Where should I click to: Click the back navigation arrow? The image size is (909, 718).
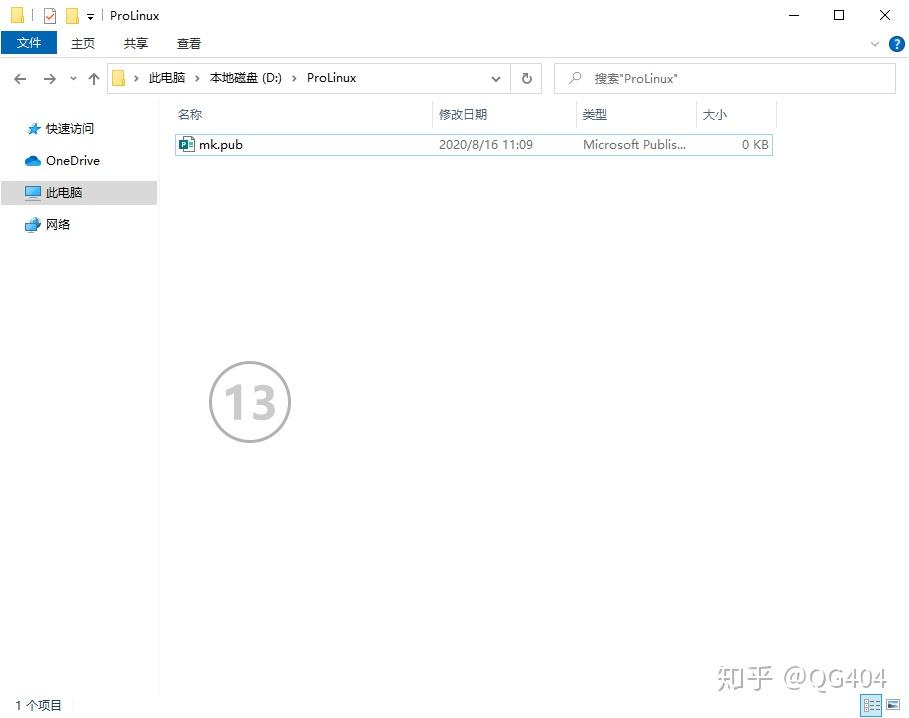pos(20,79)
